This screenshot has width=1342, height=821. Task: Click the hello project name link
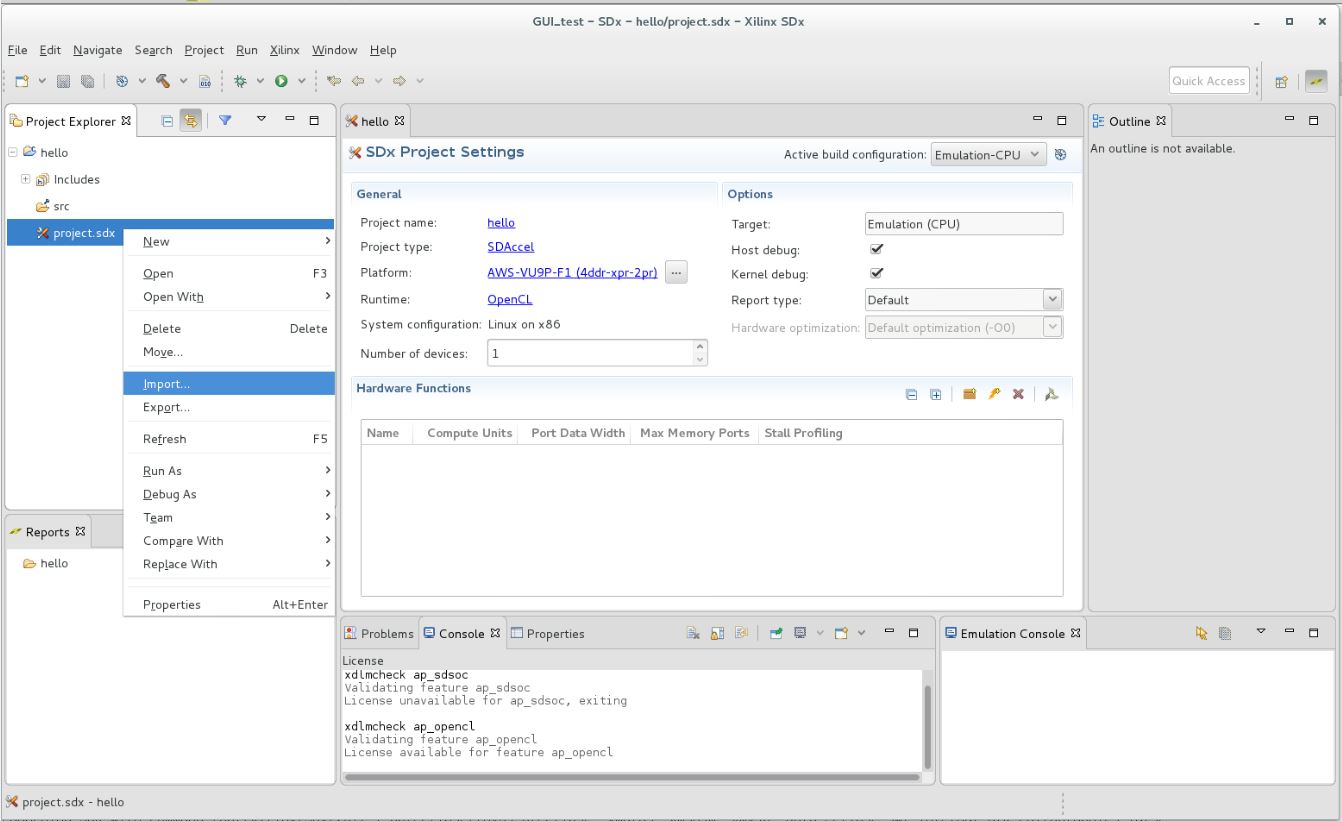tap(501, 224)
